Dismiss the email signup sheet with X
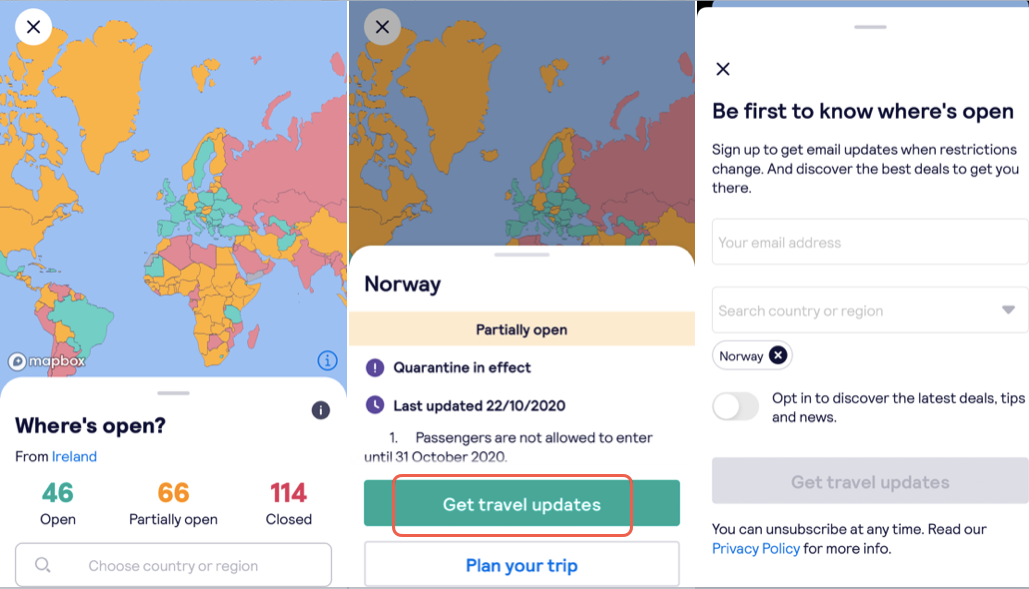 (x=723, y=69)
